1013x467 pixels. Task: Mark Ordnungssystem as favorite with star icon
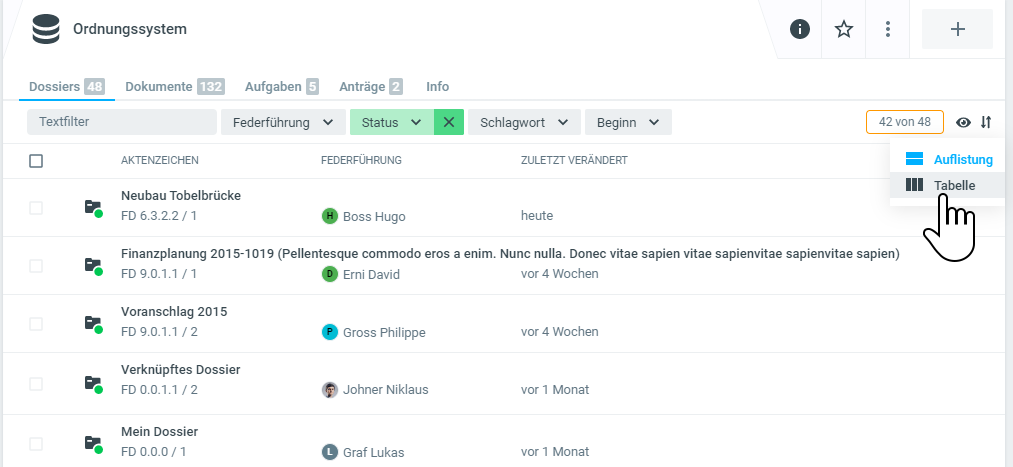coord(844,29)
